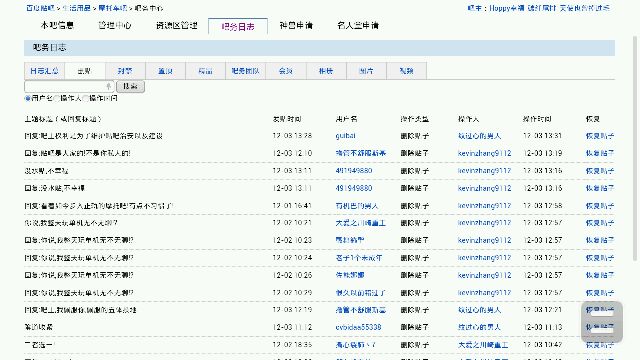Open the username link for the 12-02 10:23 post

click(350, 240)
